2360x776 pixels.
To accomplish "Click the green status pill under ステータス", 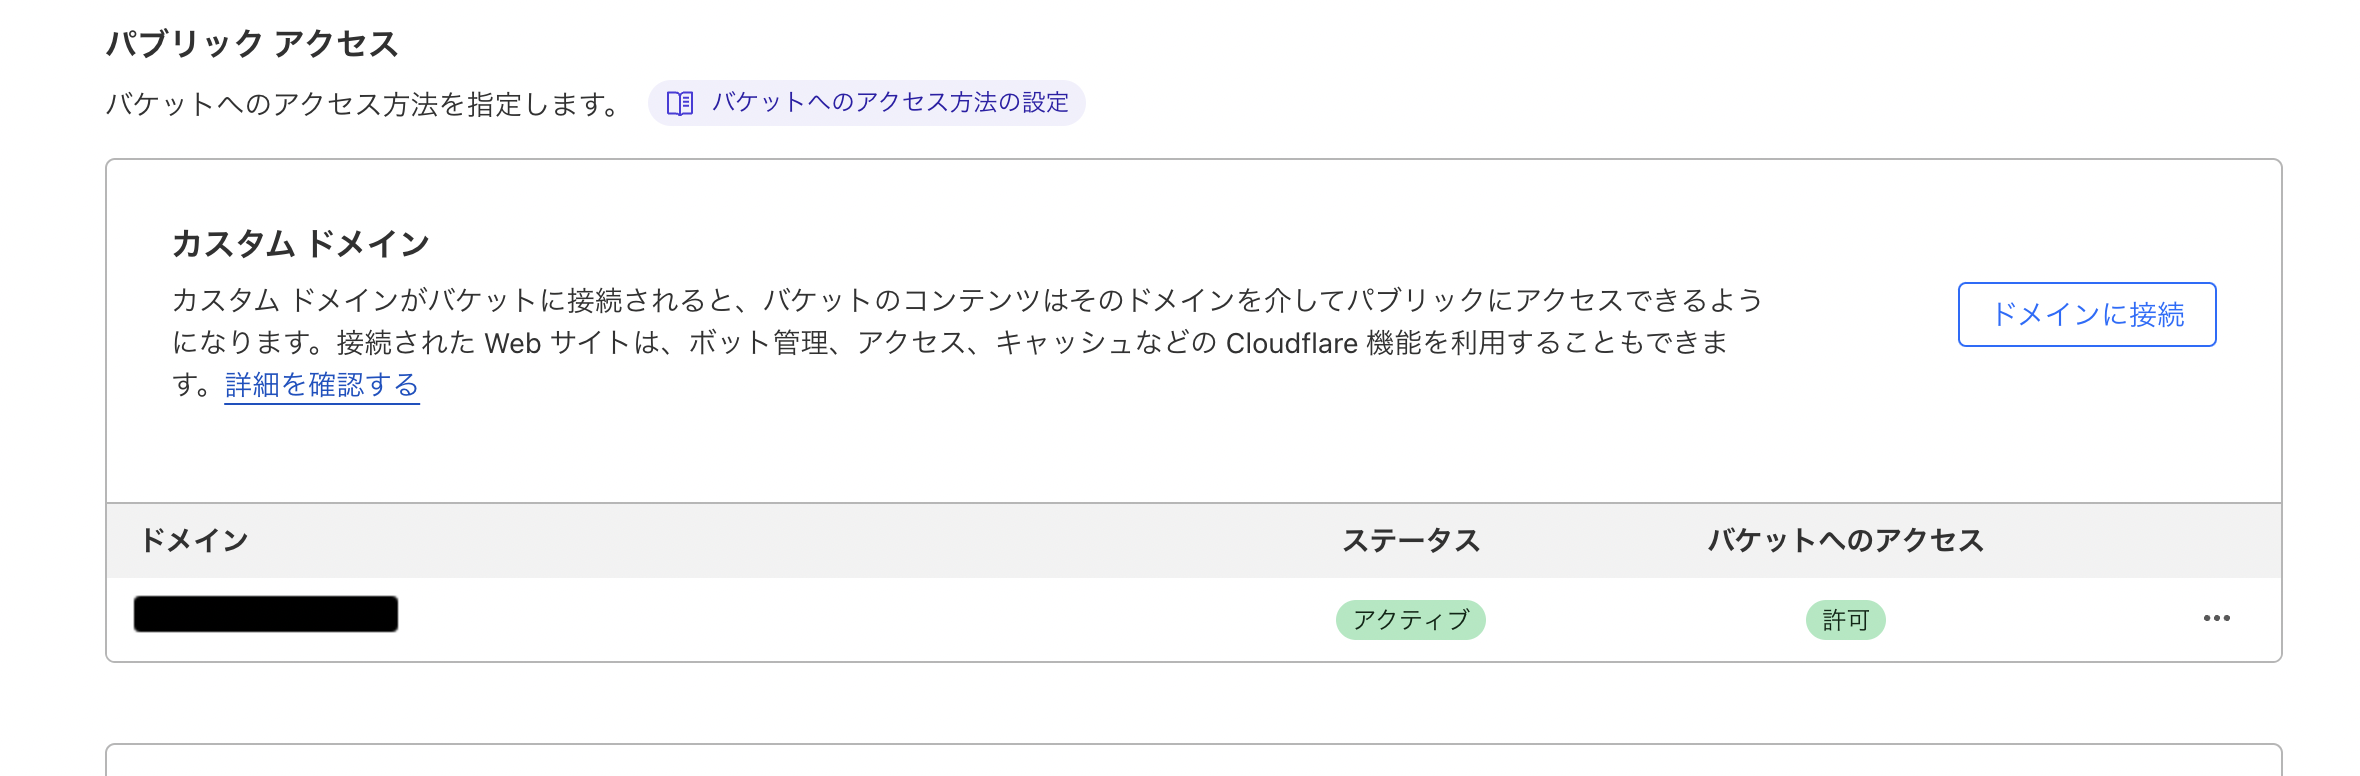I will coord(1409,620).
